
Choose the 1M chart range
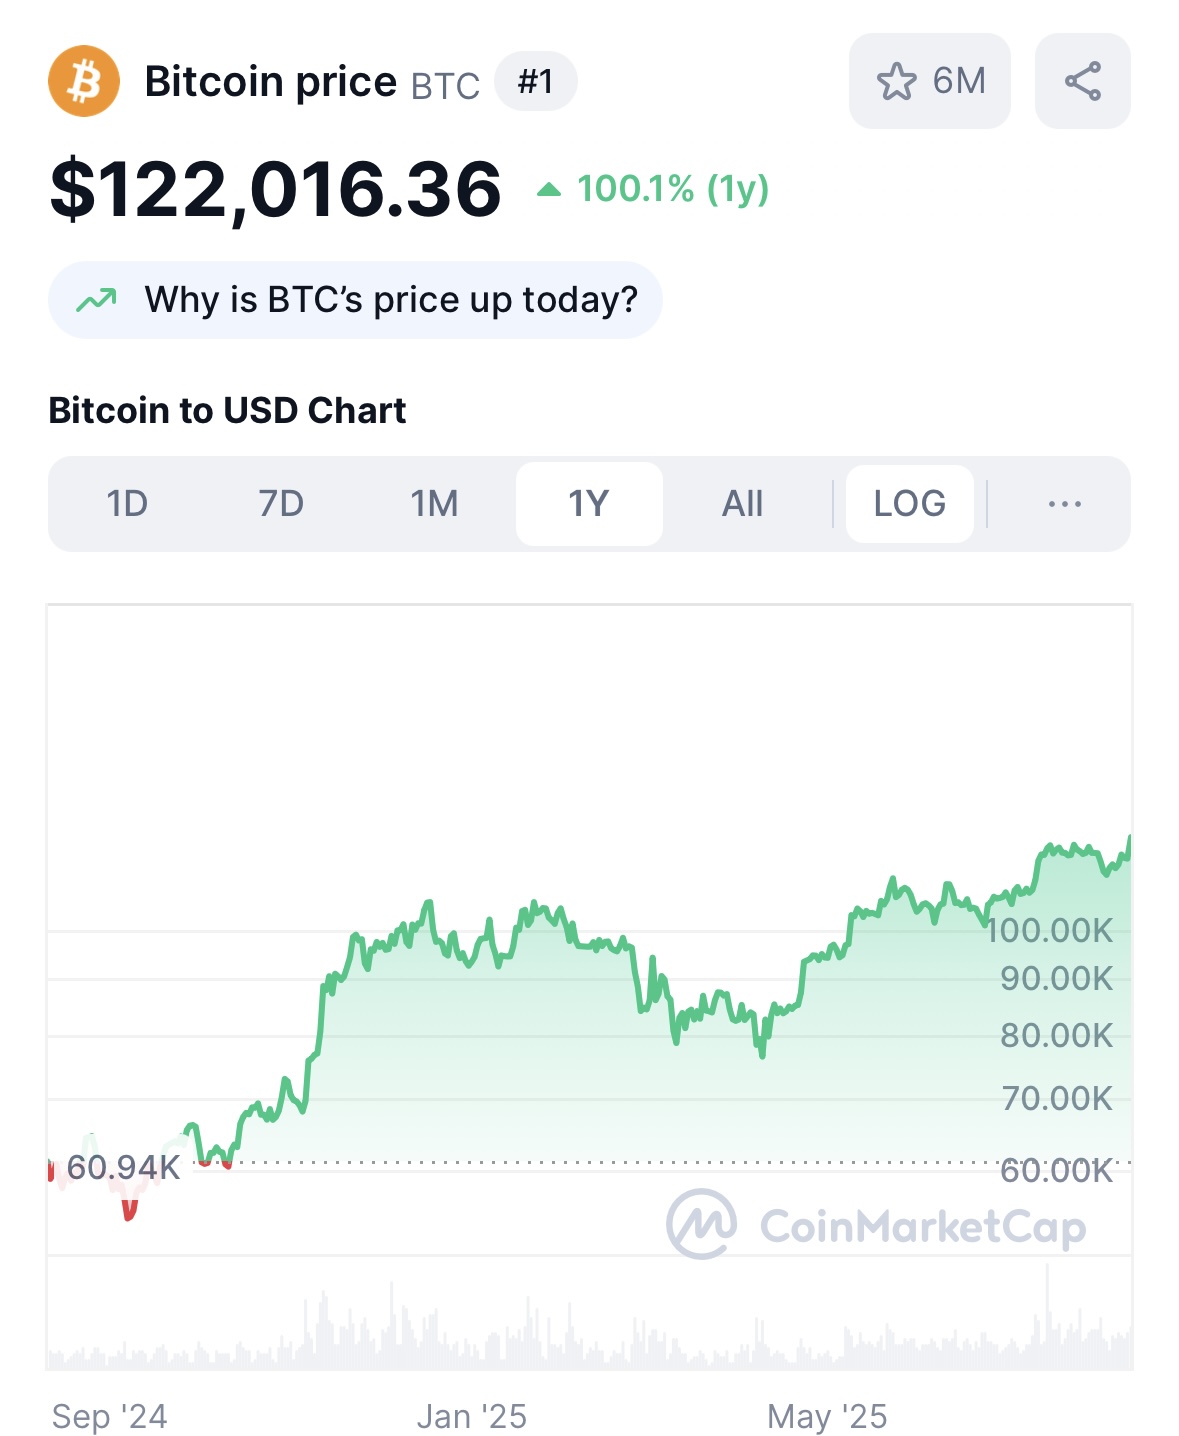[435, 504]
